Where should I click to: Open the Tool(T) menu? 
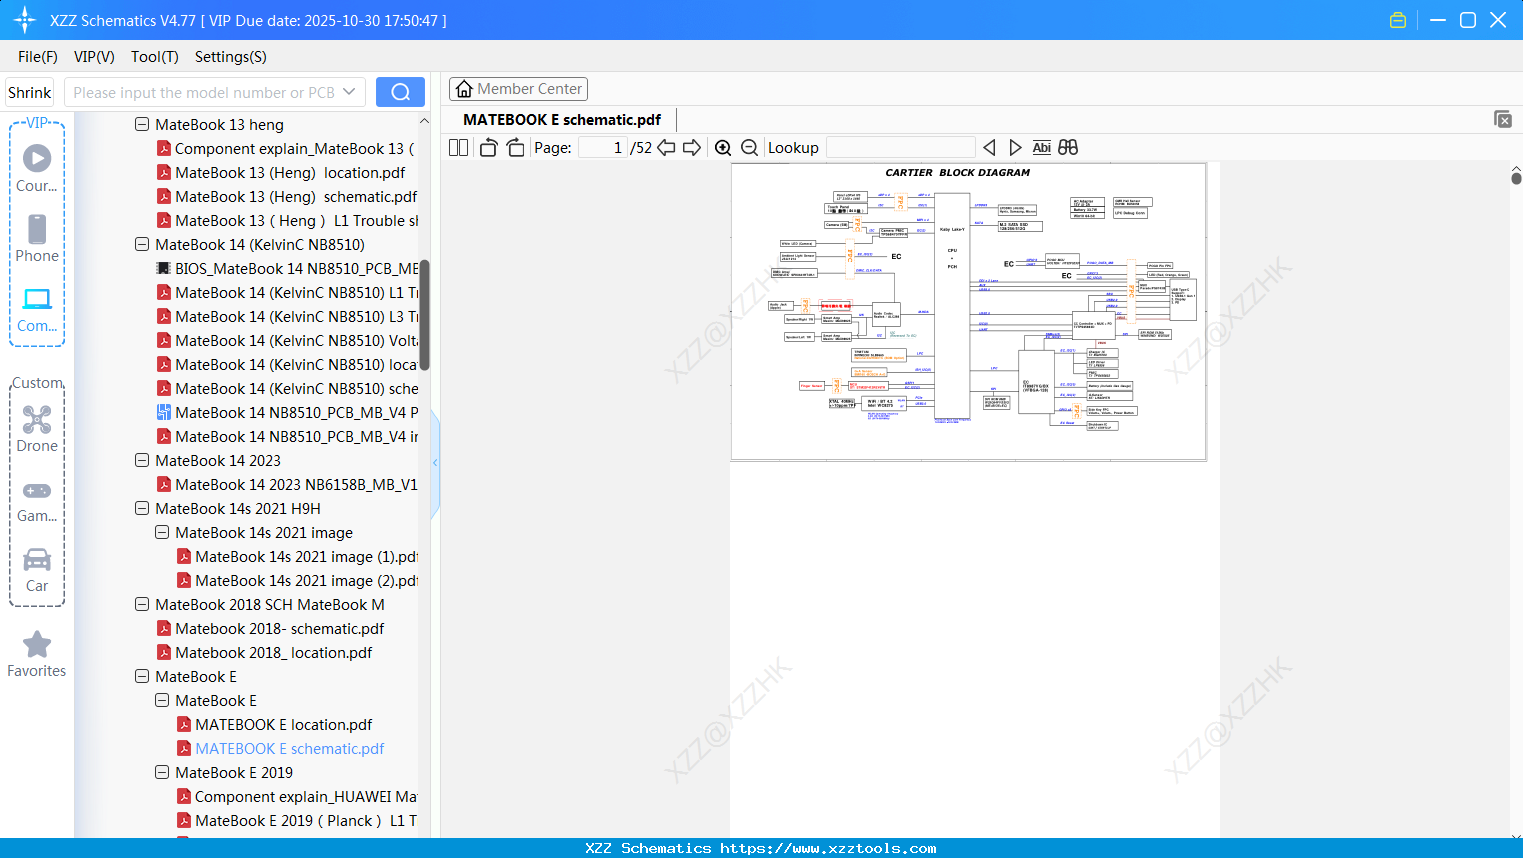155,57
